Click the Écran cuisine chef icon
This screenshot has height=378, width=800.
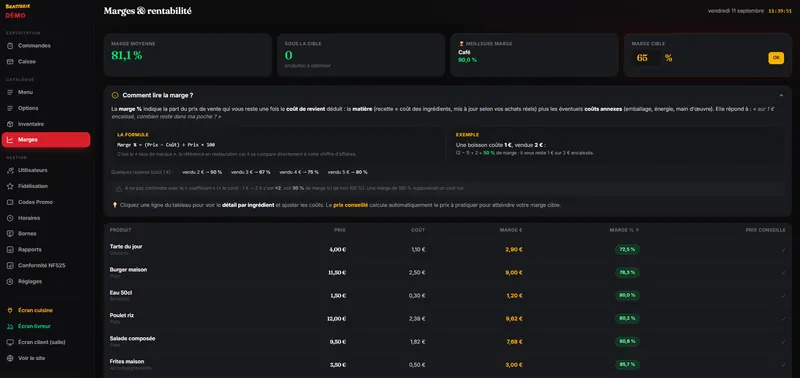10,310
